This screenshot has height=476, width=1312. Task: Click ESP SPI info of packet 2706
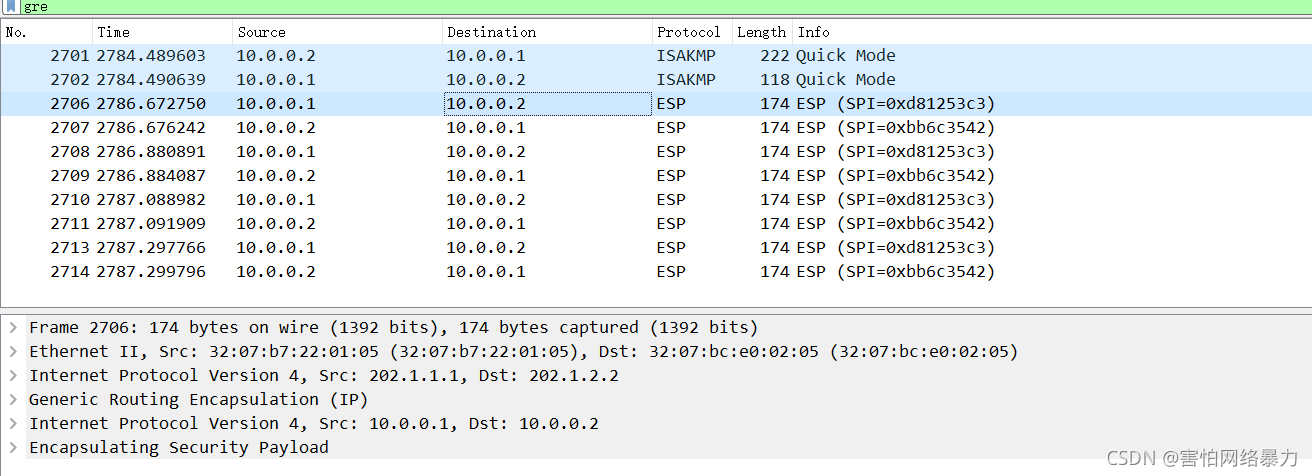click(895, 104)
